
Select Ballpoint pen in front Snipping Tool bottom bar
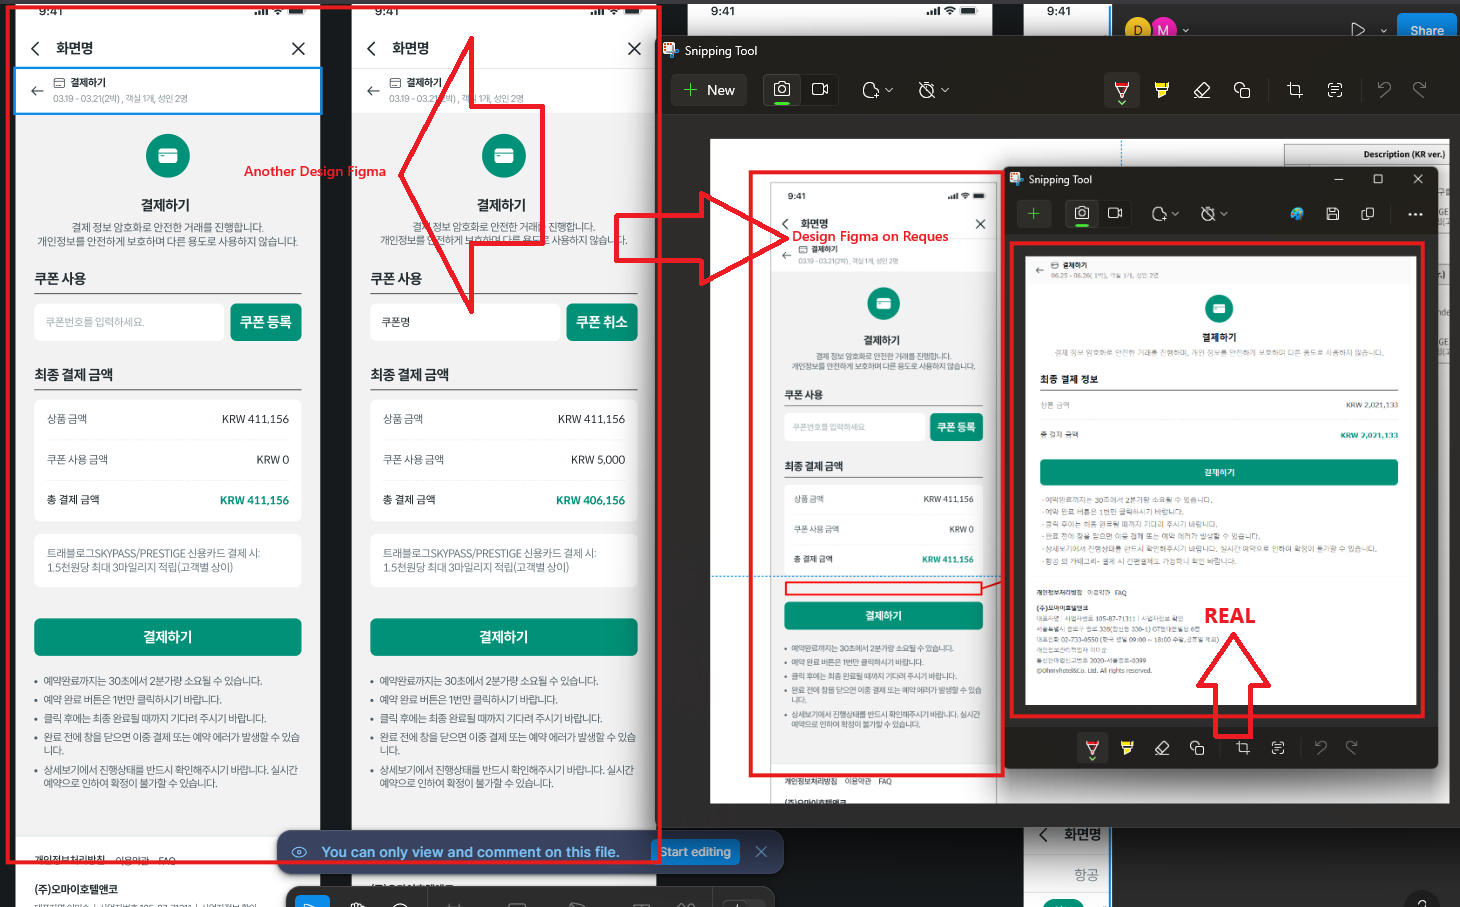point(1092,748)
